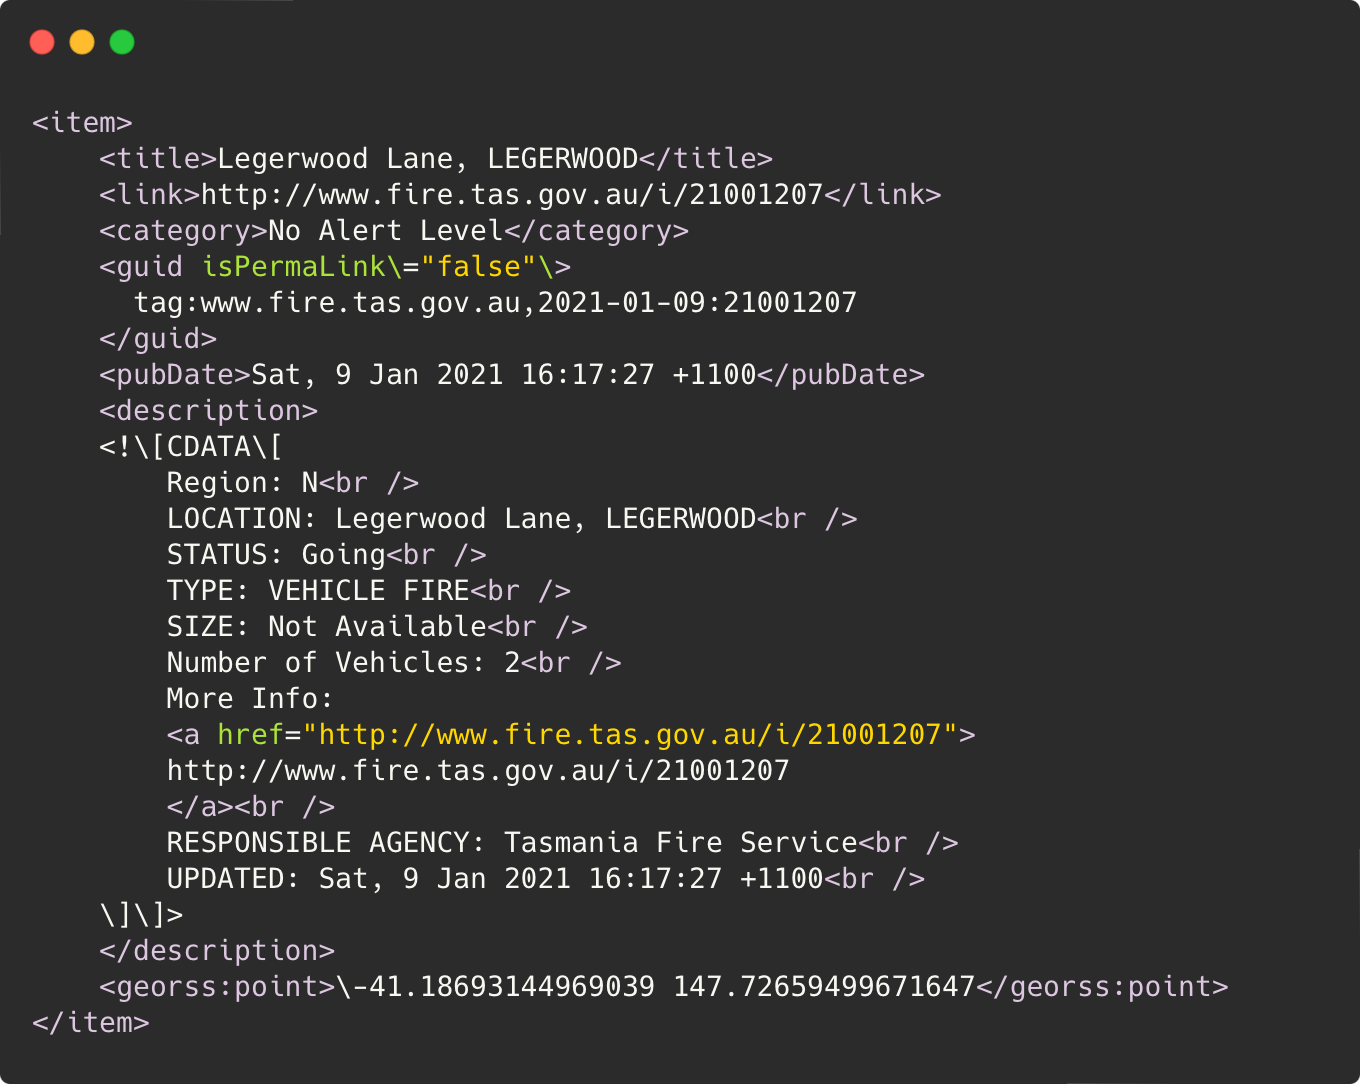The width and height of the screenshot is (1360, 1084).
Task: Click the yellow href URL attribute value
Action: 630,735
